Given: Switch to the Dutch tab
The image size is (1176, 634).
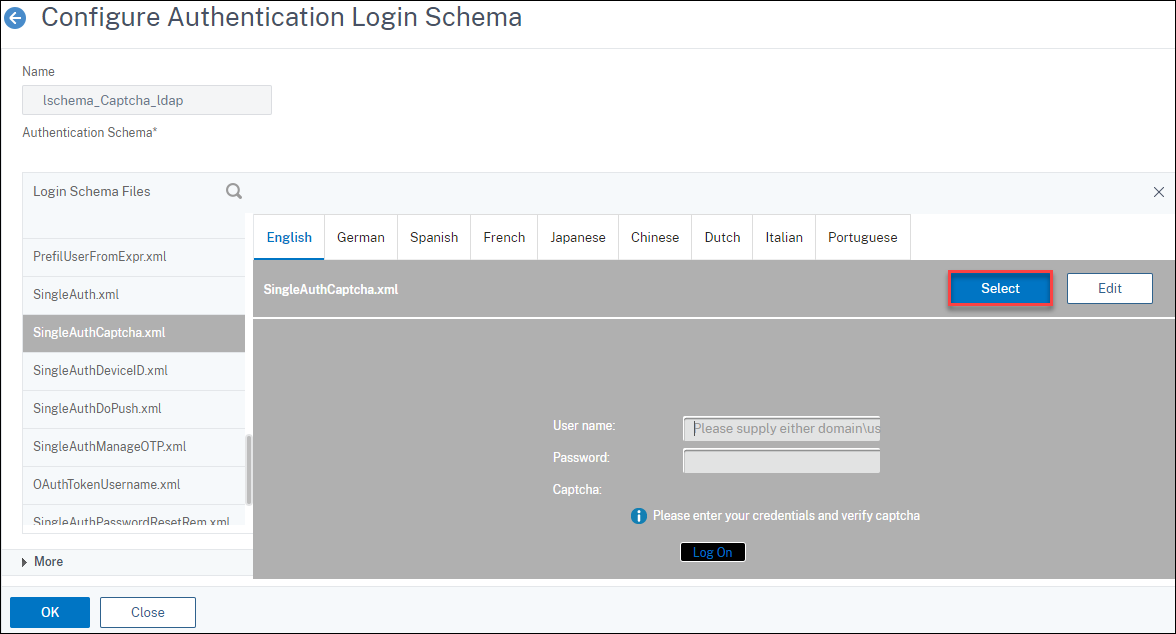Looking at the screenshot, I should [x=722, y=237].
